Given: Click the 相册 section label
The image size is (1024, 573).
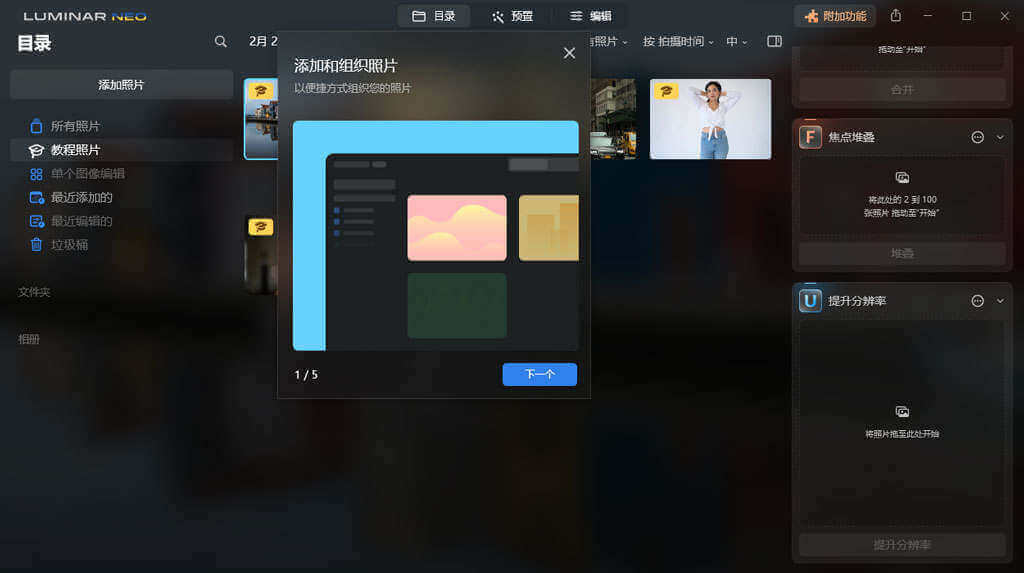Looking at the screenshot, I should pos(29,339).
